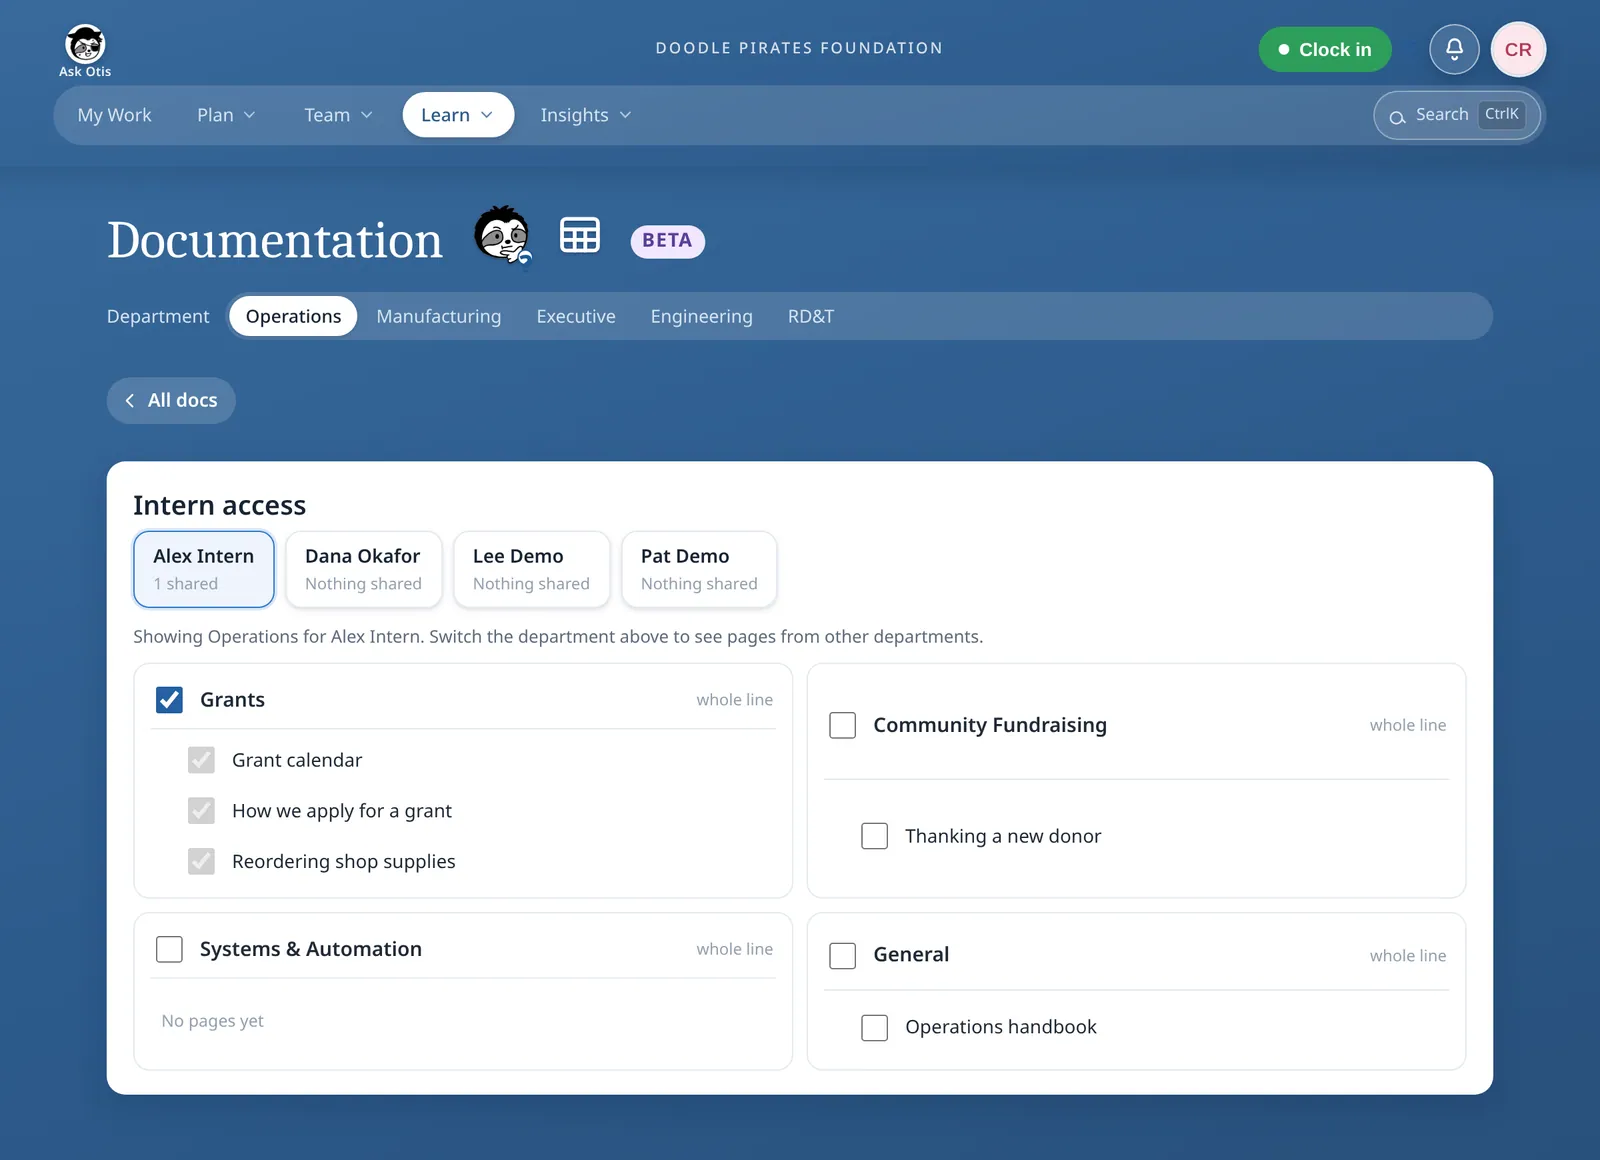Click whole line label in General section
The width and height of the screenshot is (1600, 1160).
pos(1408,956)
